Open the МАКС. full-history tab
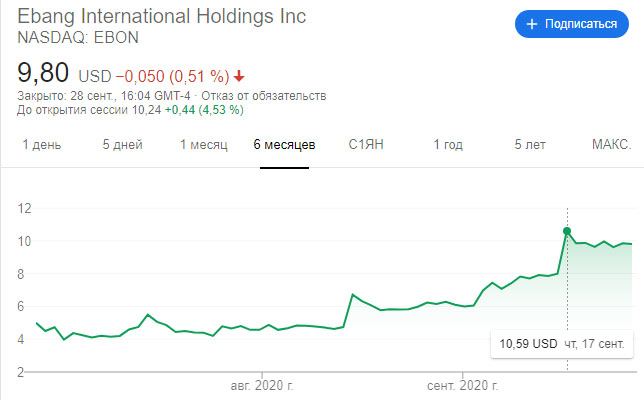 tap(611, 145)
